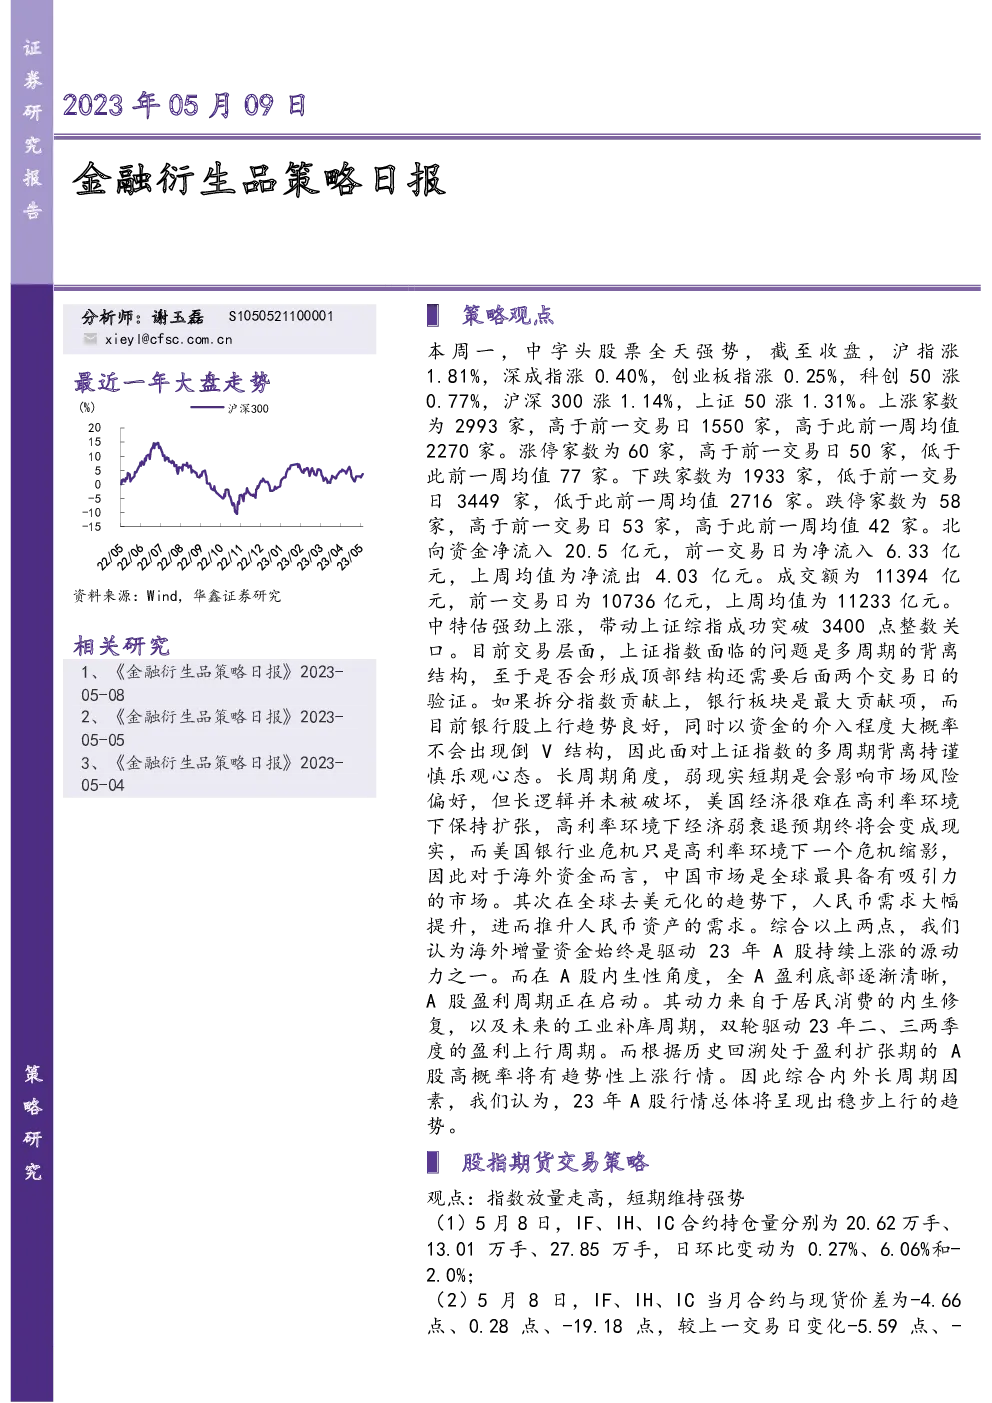Click the purple marker before 股指期货交易策略
Screen dimensions: 992x1403
432,1162
